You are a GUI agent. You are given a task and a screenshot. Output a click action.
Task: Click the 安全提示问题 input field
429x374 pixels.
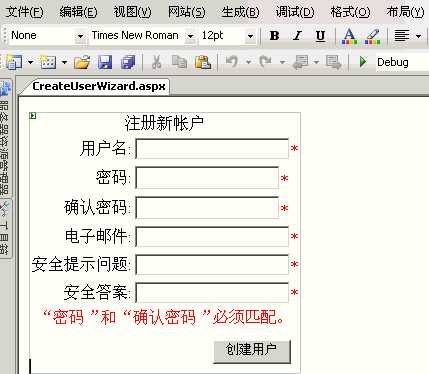(212, 264)
